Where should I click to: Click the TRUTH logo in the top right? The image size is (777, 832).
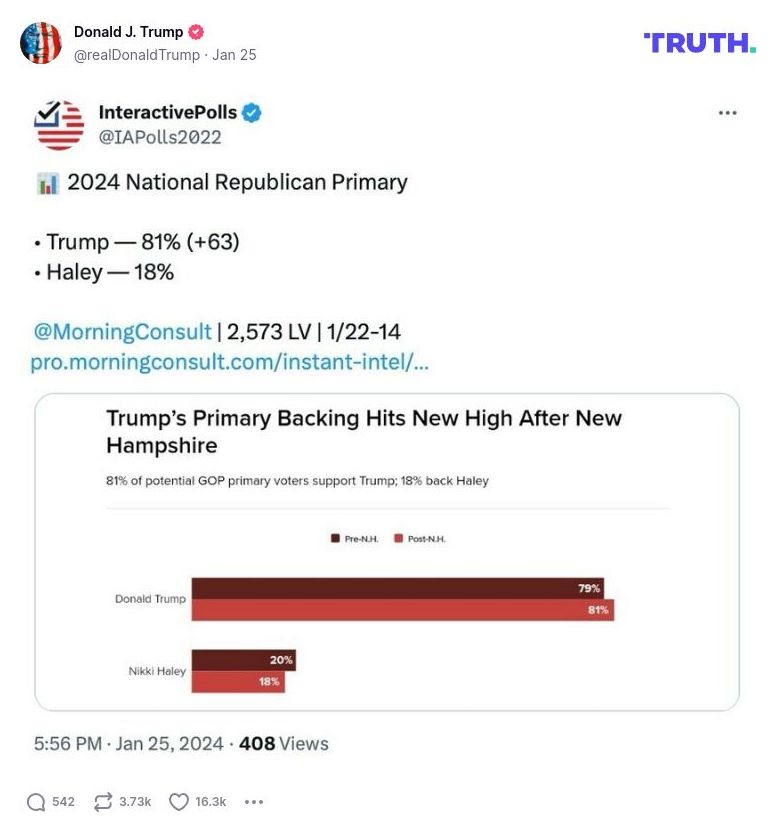pos(700,43)
